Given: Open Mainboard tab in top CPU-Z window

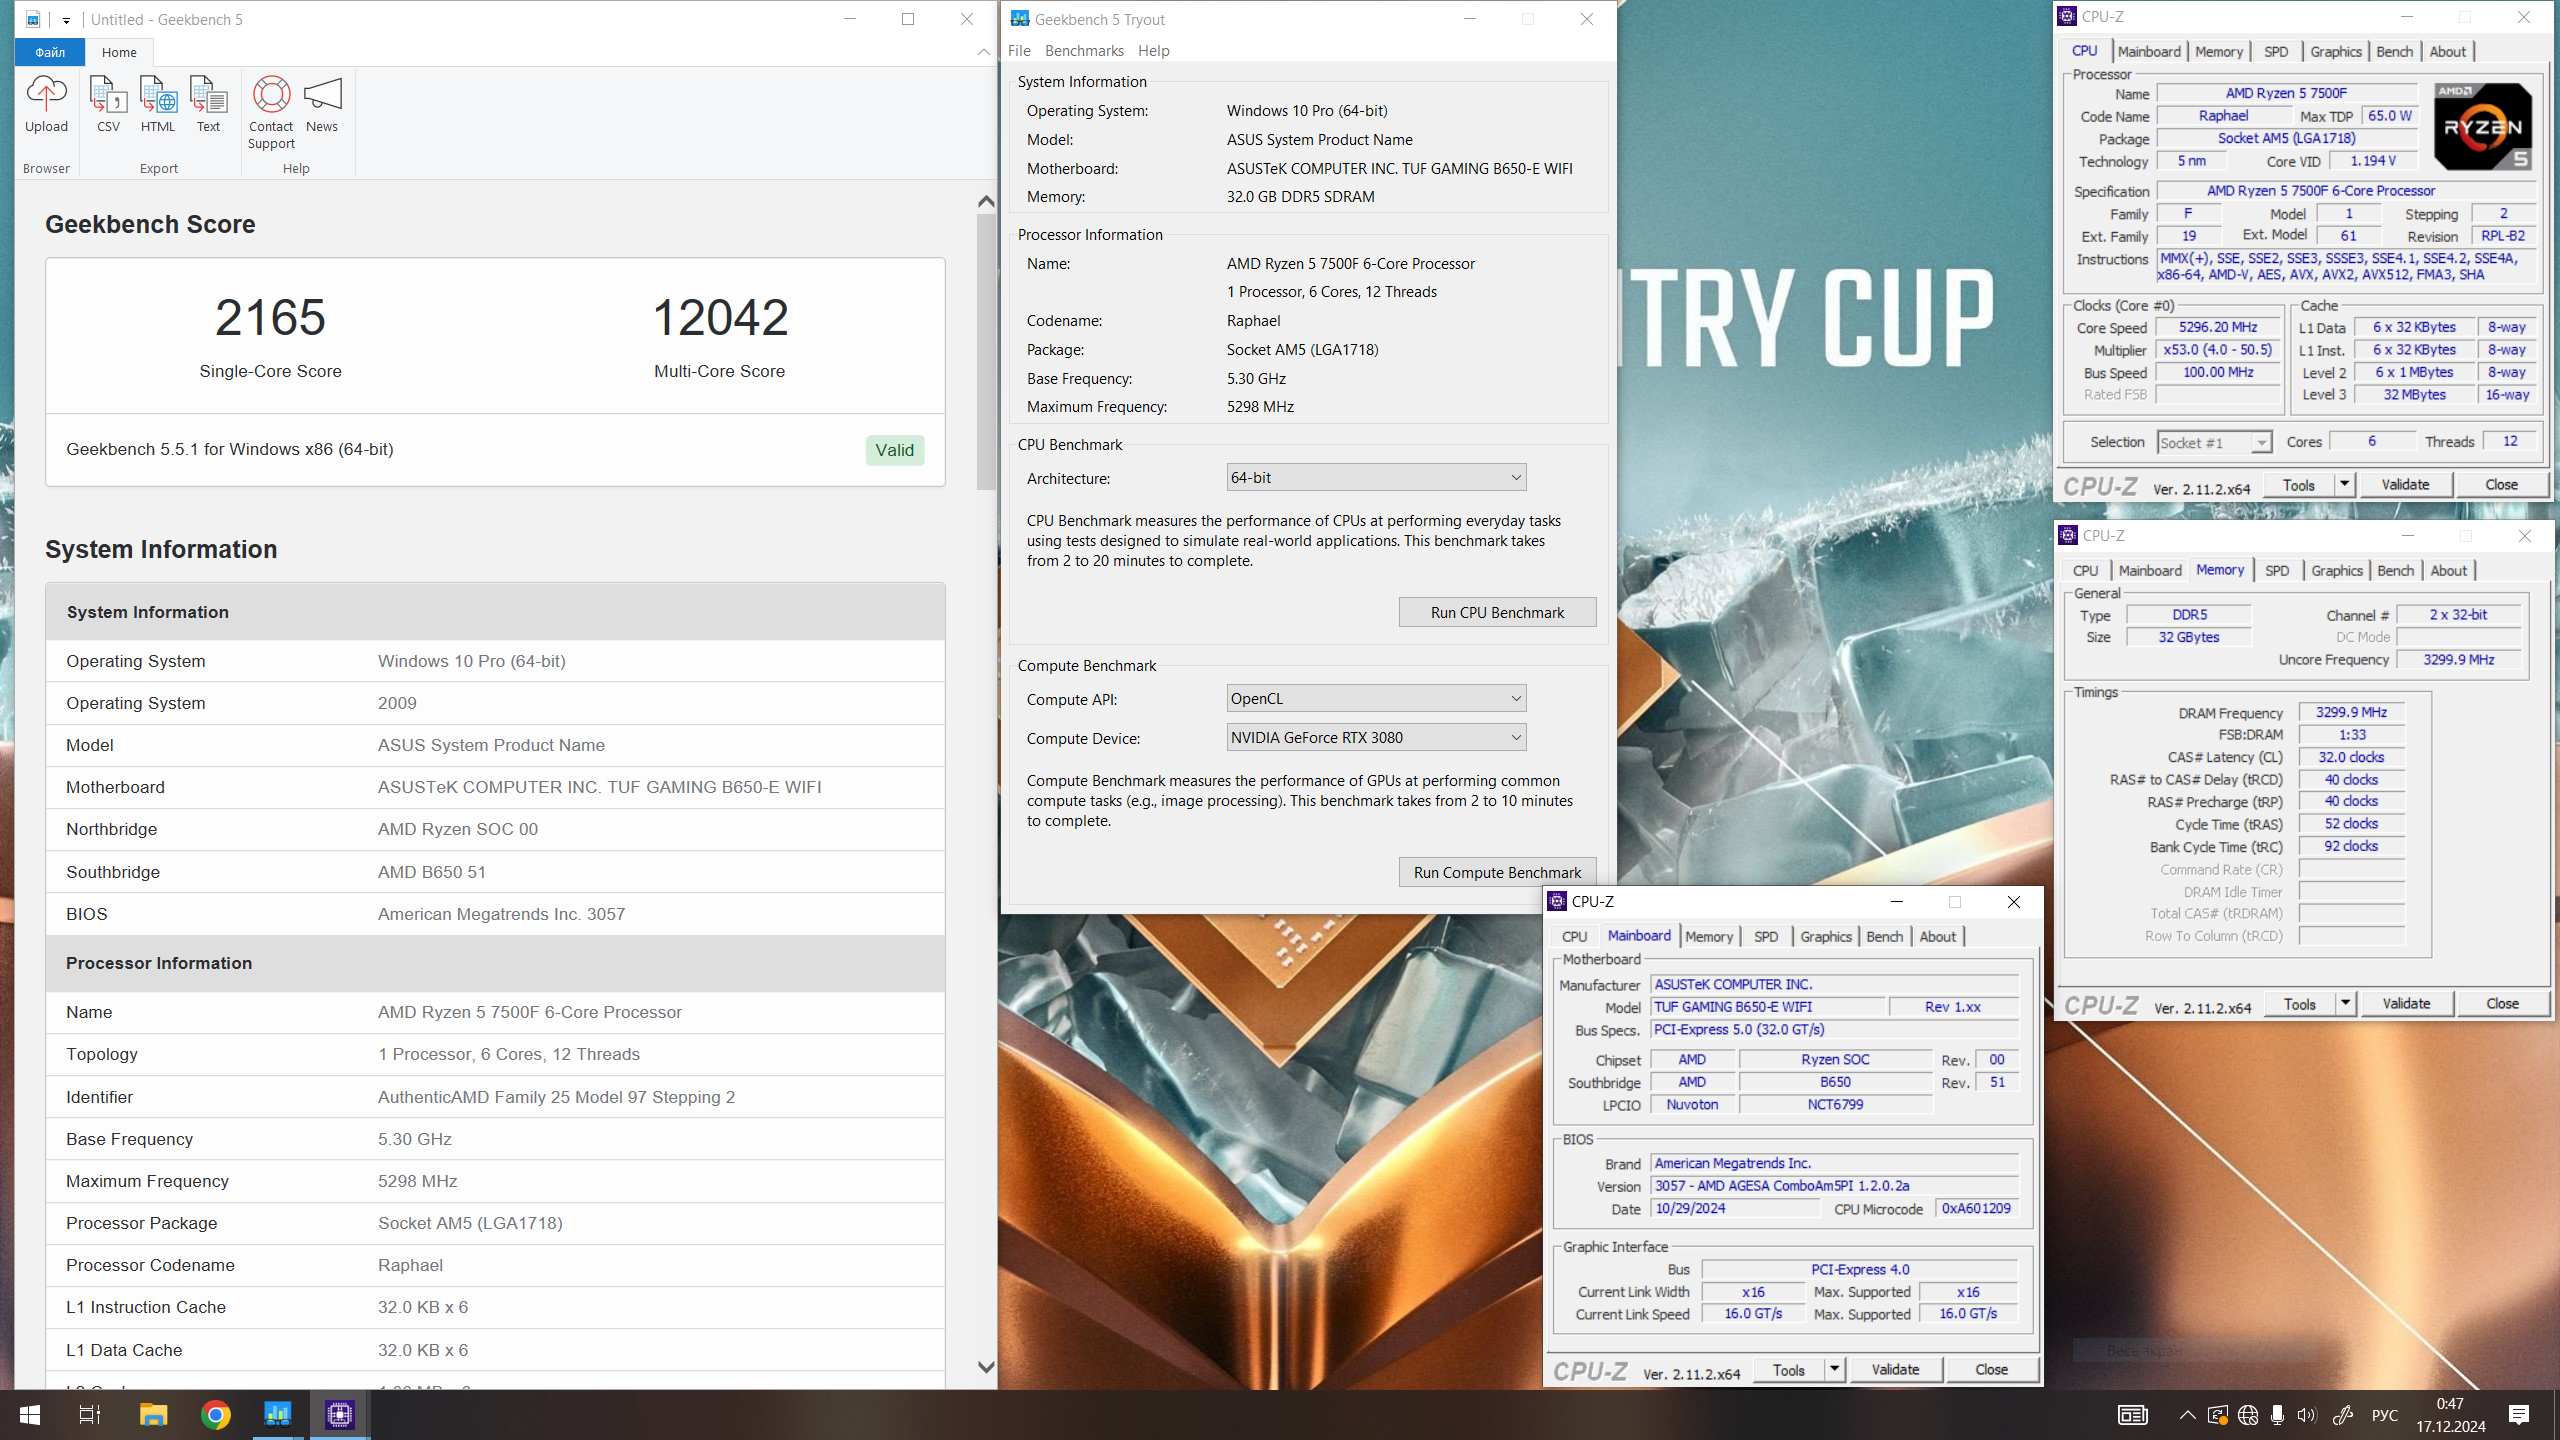Looking at the screenshot, I should [2148, 51].
